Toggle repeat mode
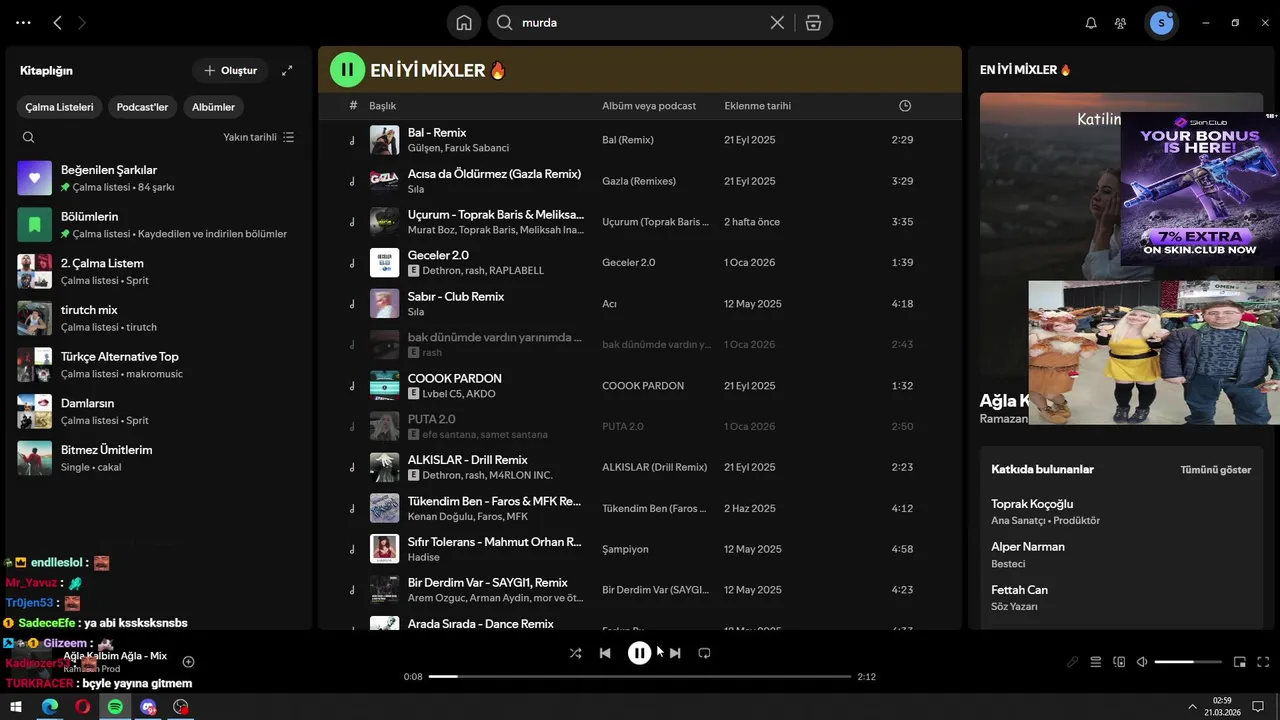Screen dimensions: 1280x720 pos(704,653)
